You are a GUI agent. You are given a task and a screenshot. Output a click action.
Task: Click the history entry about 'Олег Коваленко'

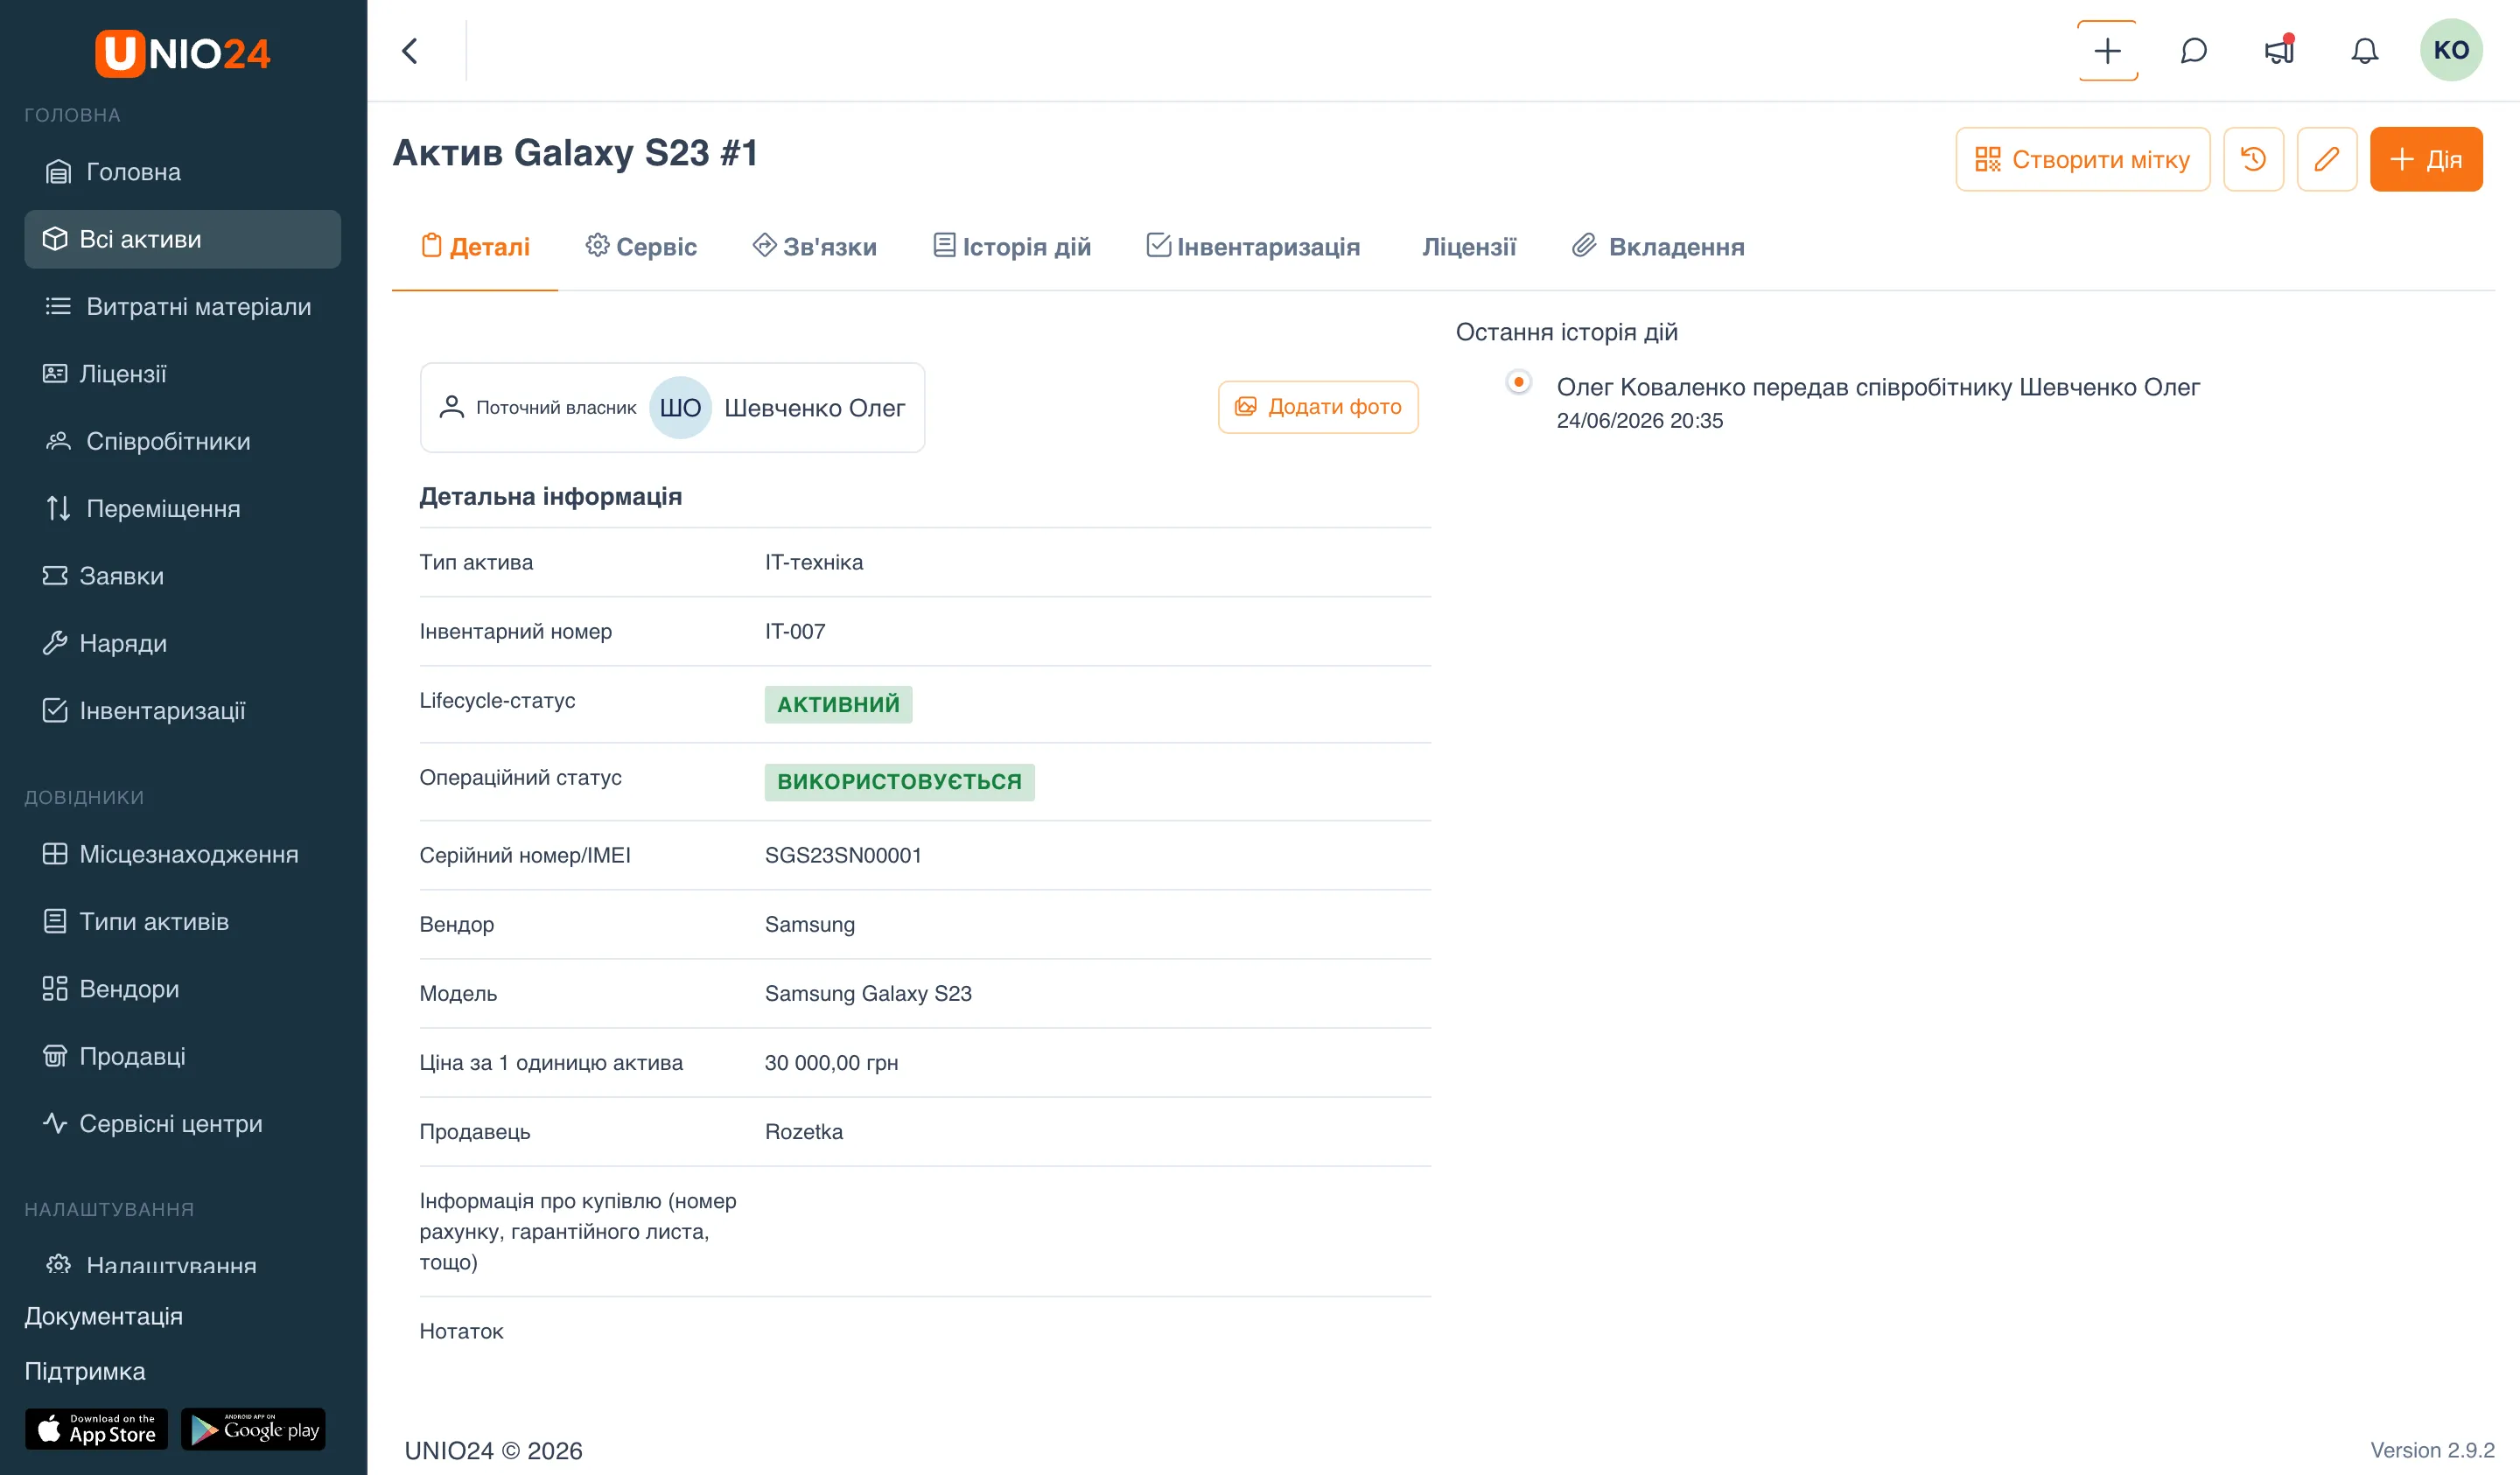[x=1878, y=388]
